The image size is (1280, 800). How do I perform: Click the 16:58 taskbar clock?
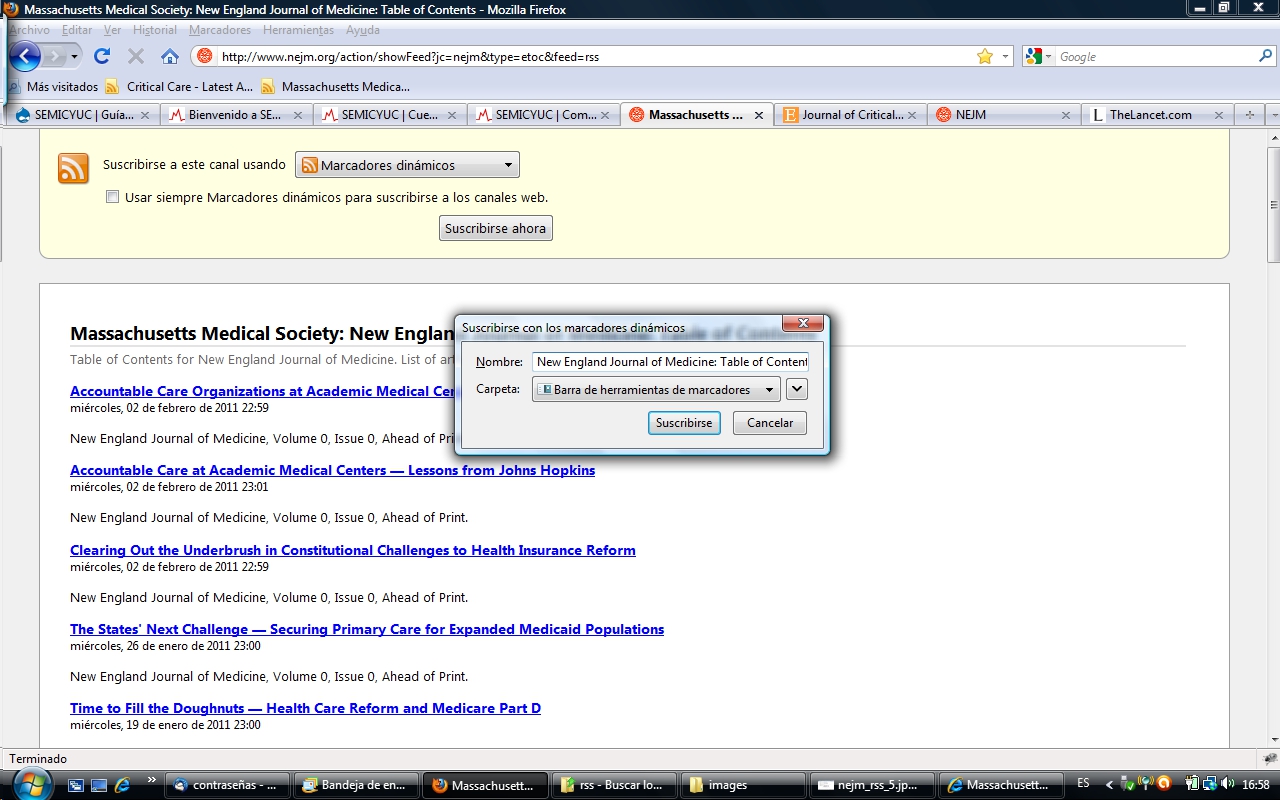tap(1256, 785)
